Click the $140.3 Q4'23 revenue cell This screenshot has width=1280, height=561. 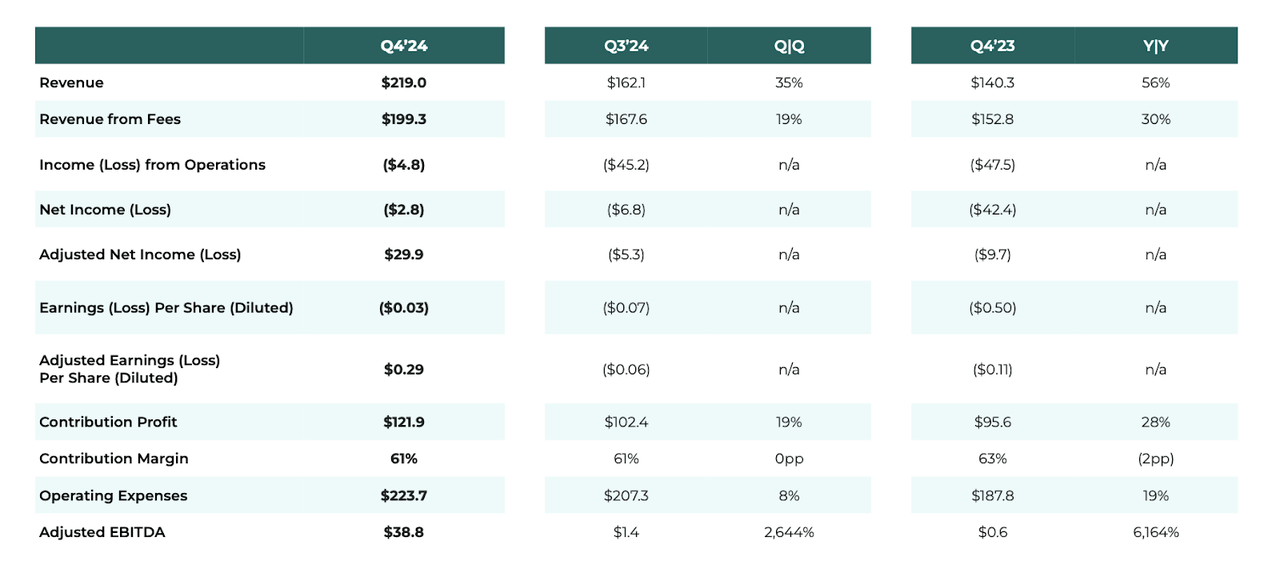click(x=993, y=83)
